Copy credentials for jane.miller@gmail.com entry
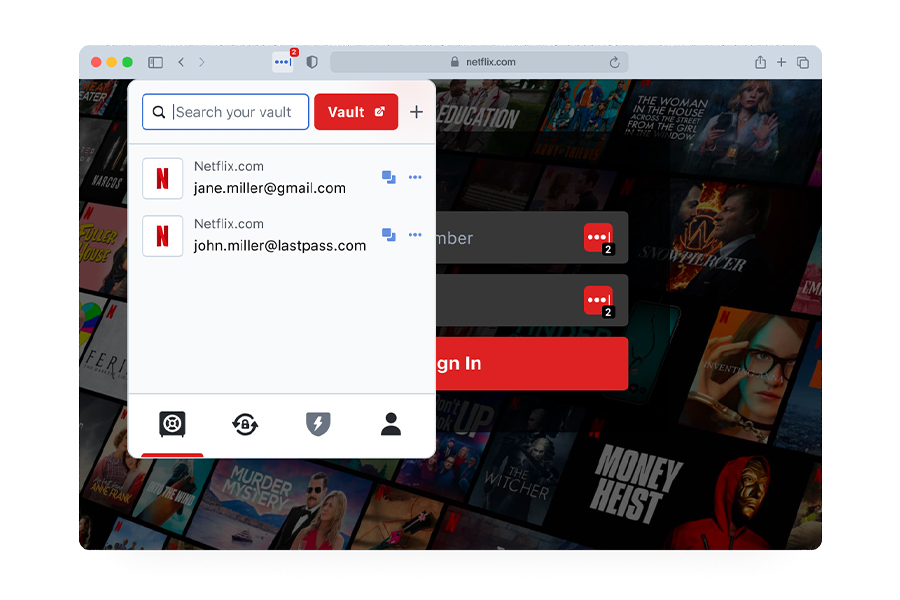The width and height of the screenshot is (900, 600). (389, 178)
